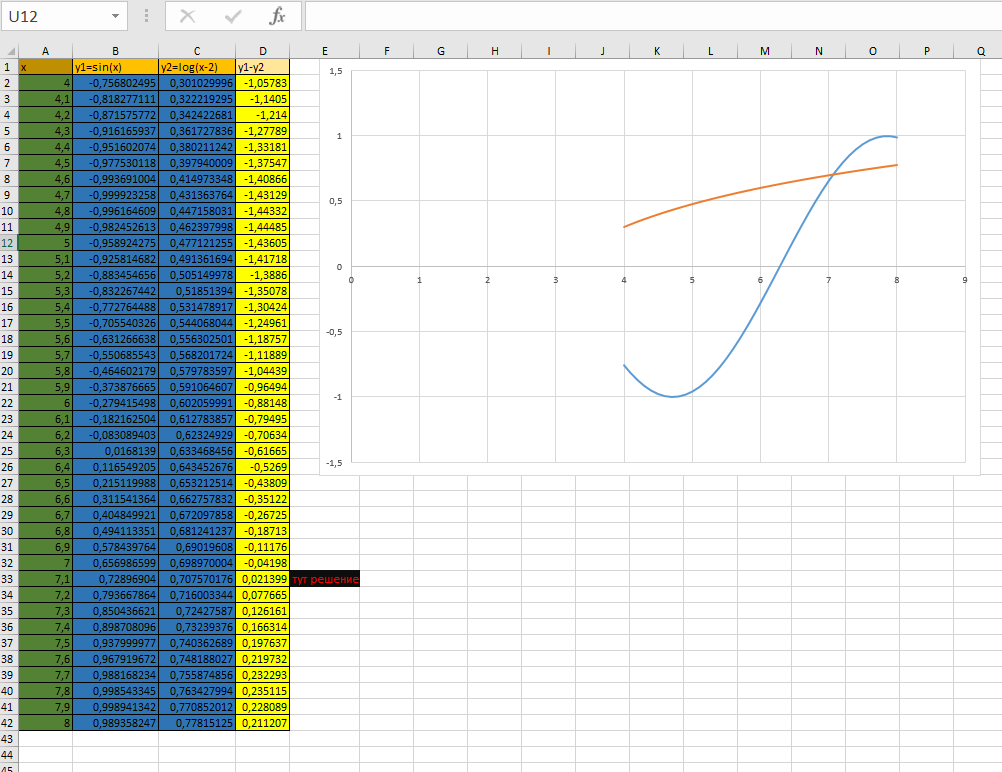The height and width of the screenshot is (772, 1002).
Task: Click x-value cell 6,3 in column A
Action: [x=45, y=451]
